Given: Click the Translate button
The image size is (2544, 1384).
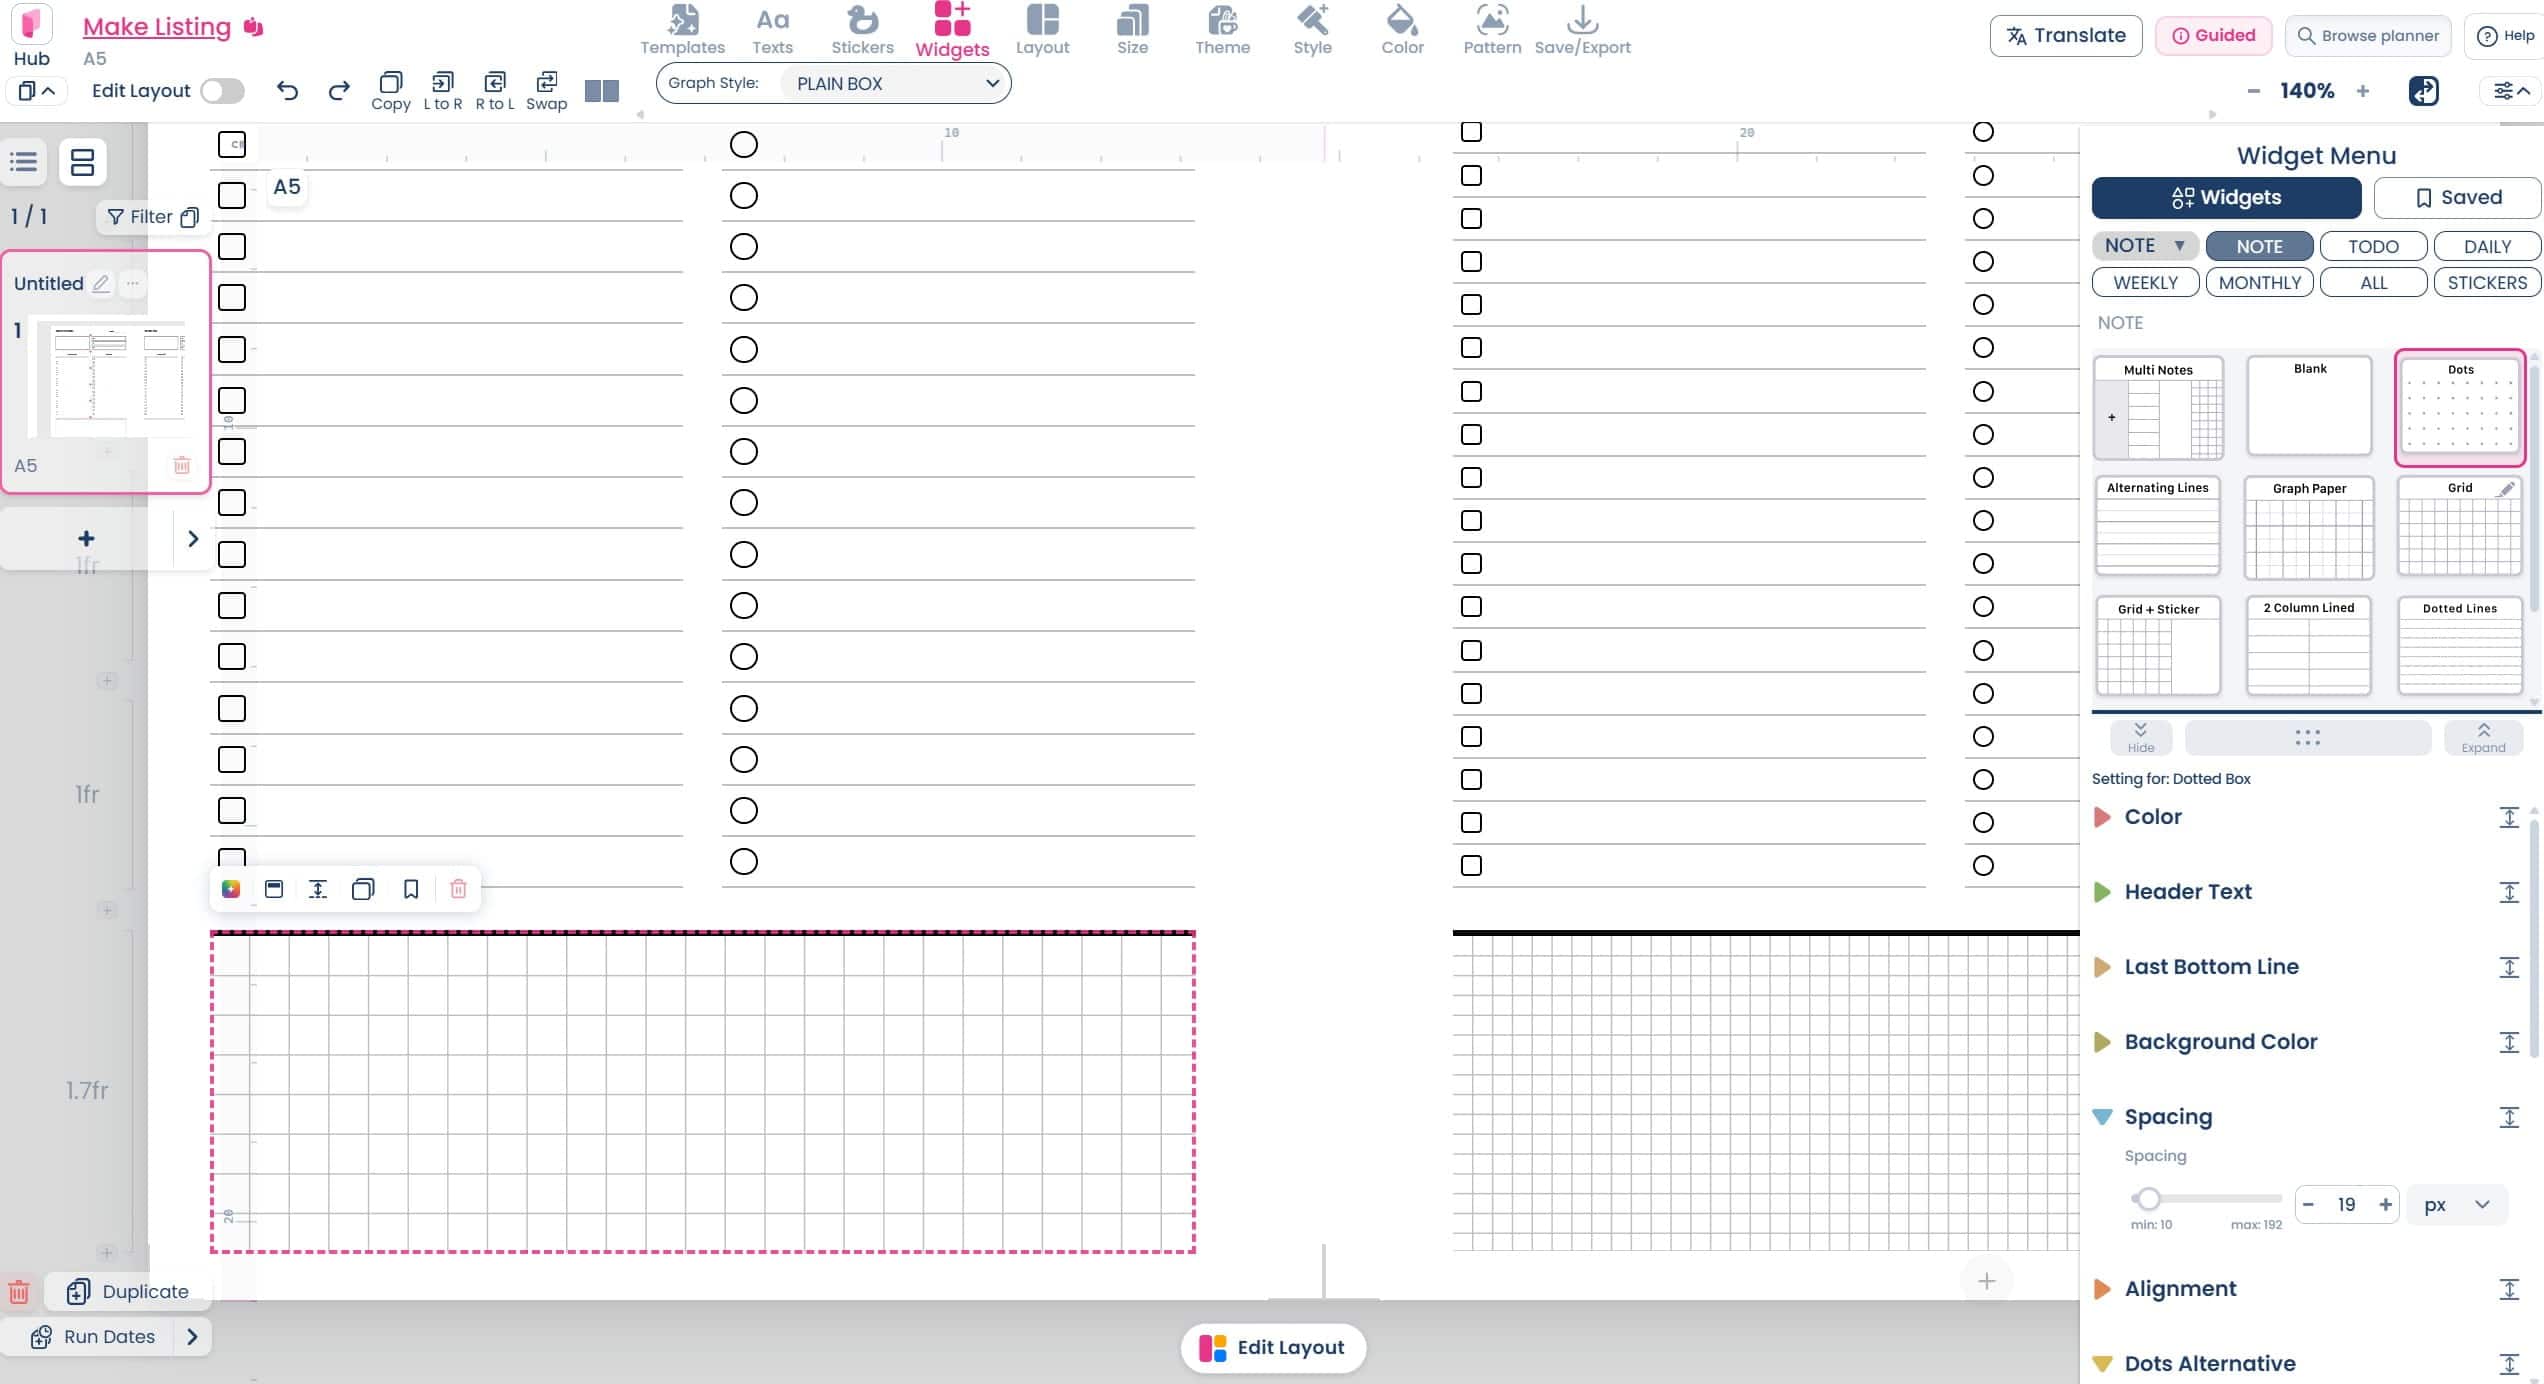Looking at the screenshot, I should [x=2066, y=35].
